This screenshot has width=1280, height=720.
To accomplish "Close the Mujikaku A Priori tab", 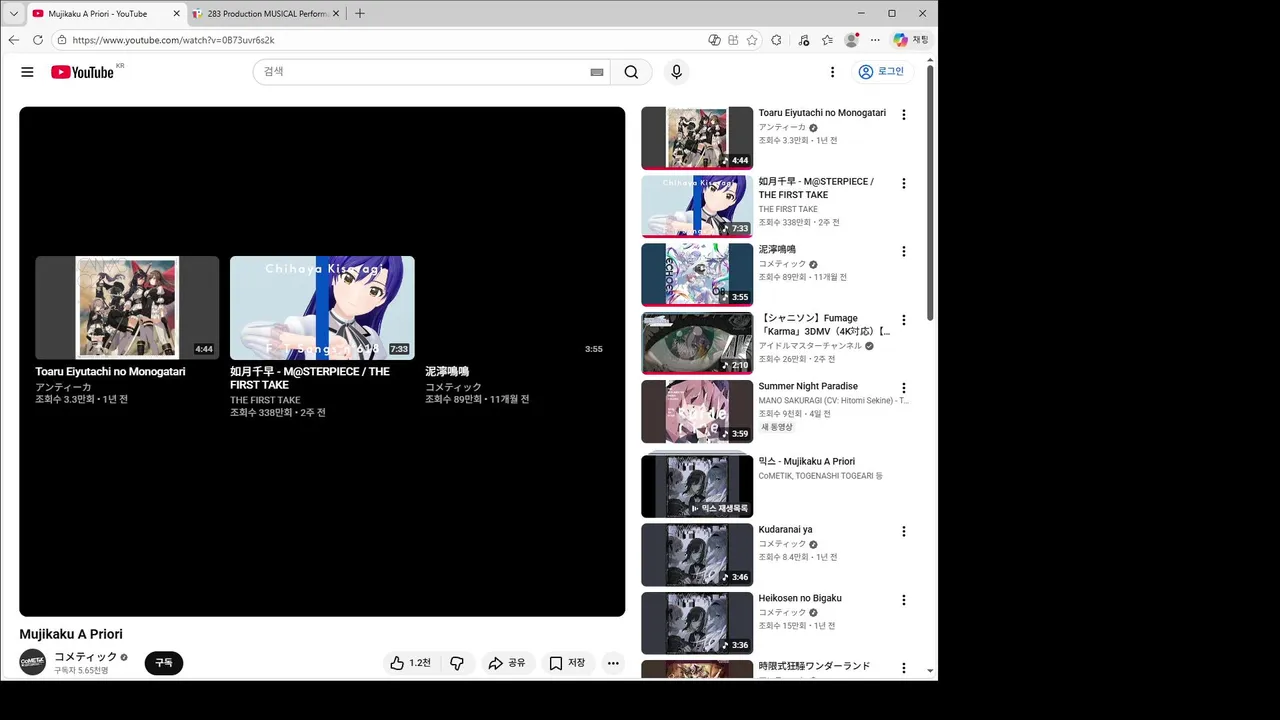I will pos(177,14).
